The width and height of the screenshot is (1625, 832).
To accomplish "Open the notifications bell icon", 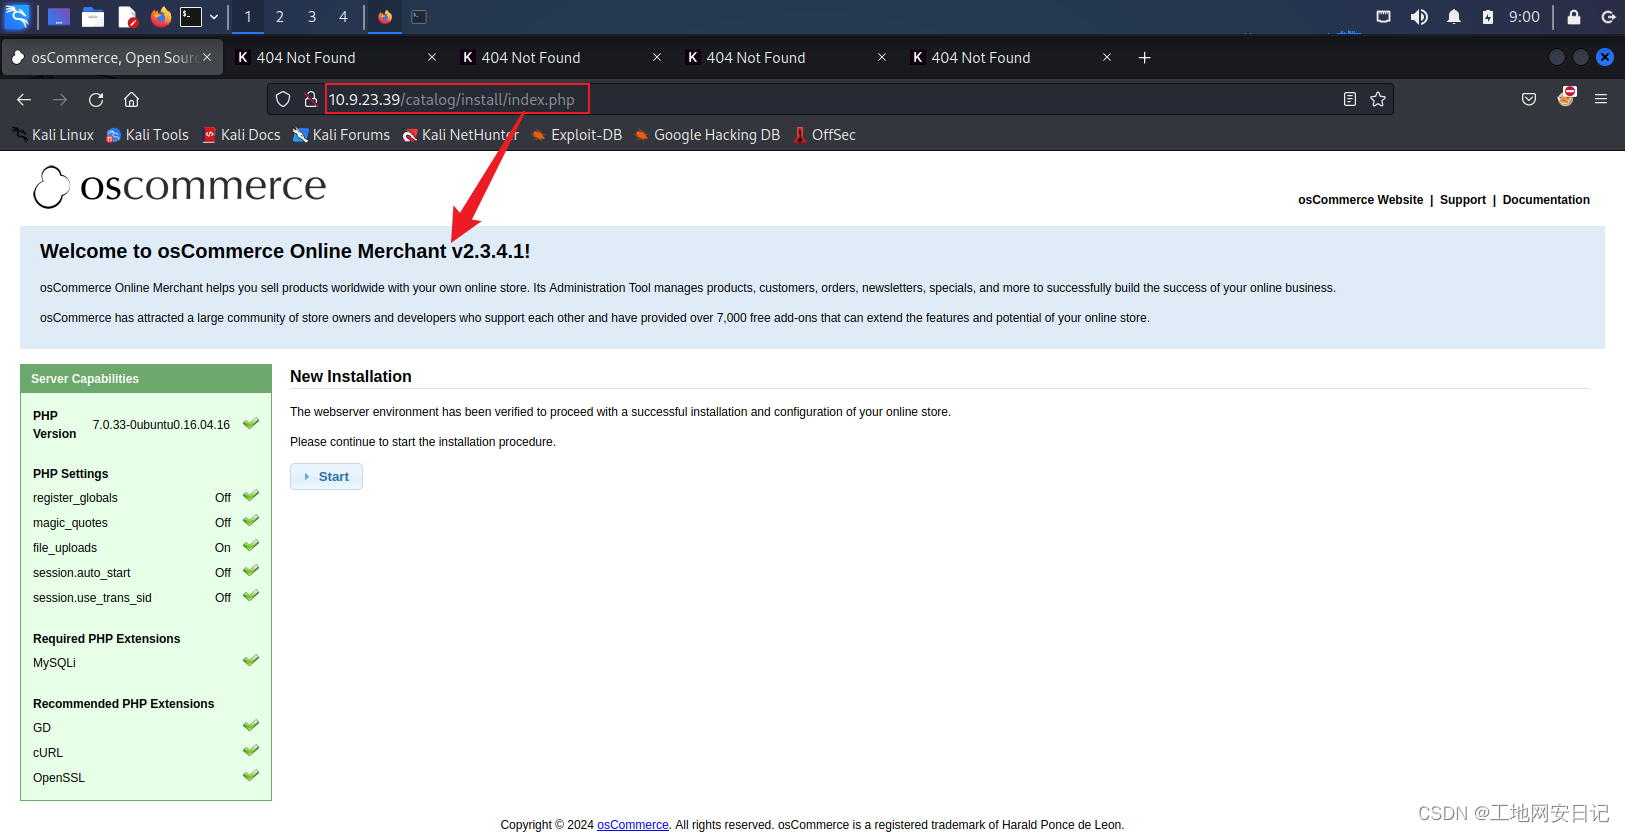I will (1454, 17).
